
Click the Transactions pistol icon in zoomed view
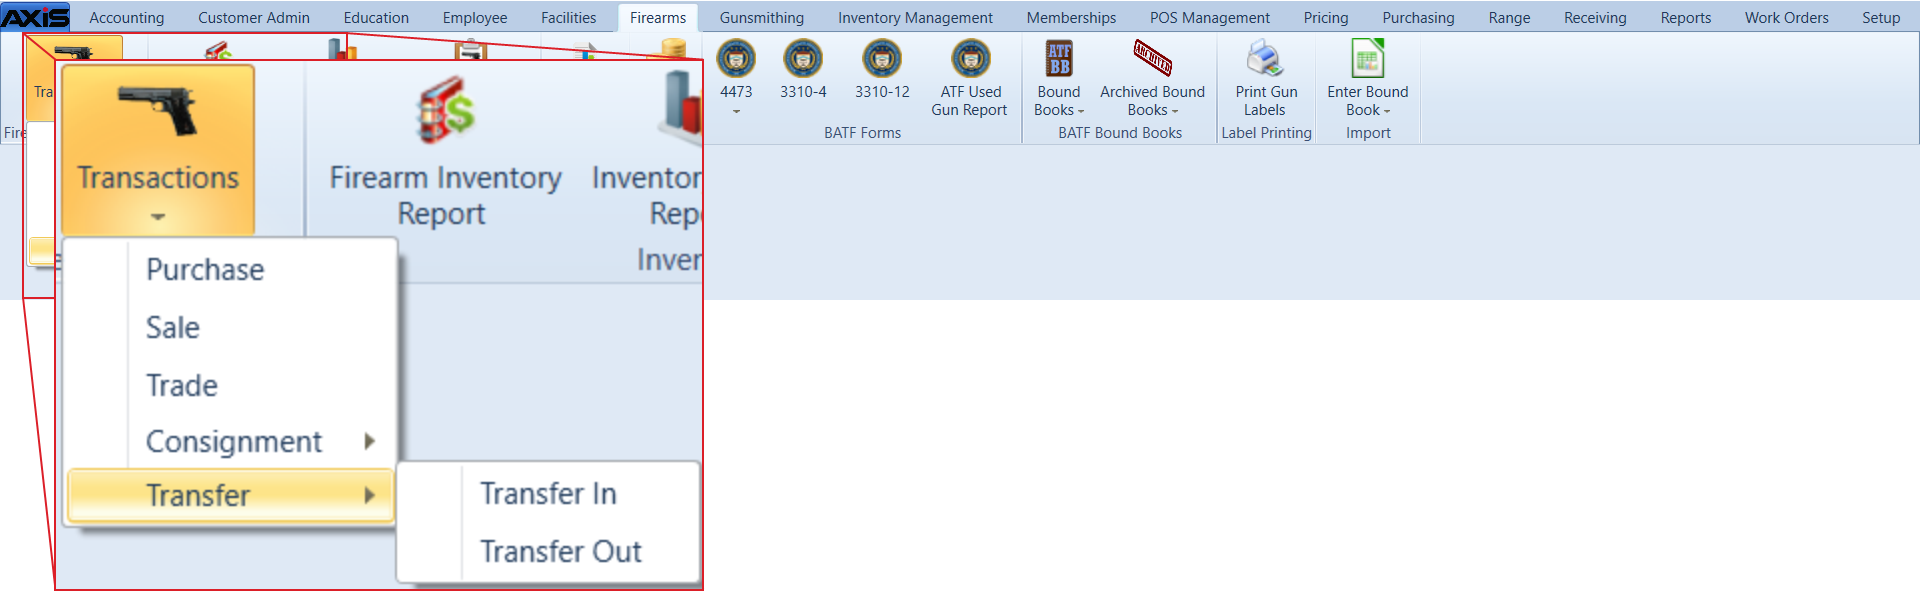[x=158, y=109]
